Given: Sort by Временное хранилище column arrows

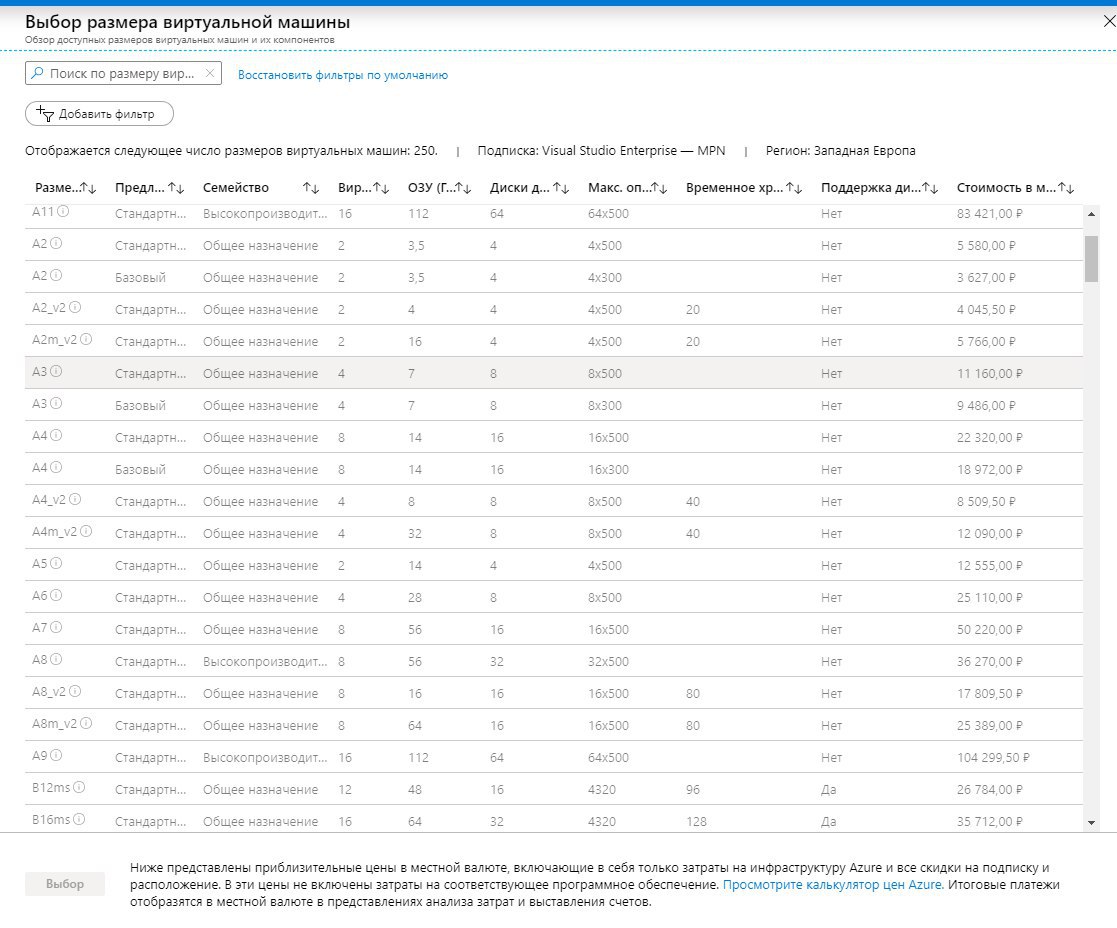Looking at the screenshot, I should [x=795, y=188].
